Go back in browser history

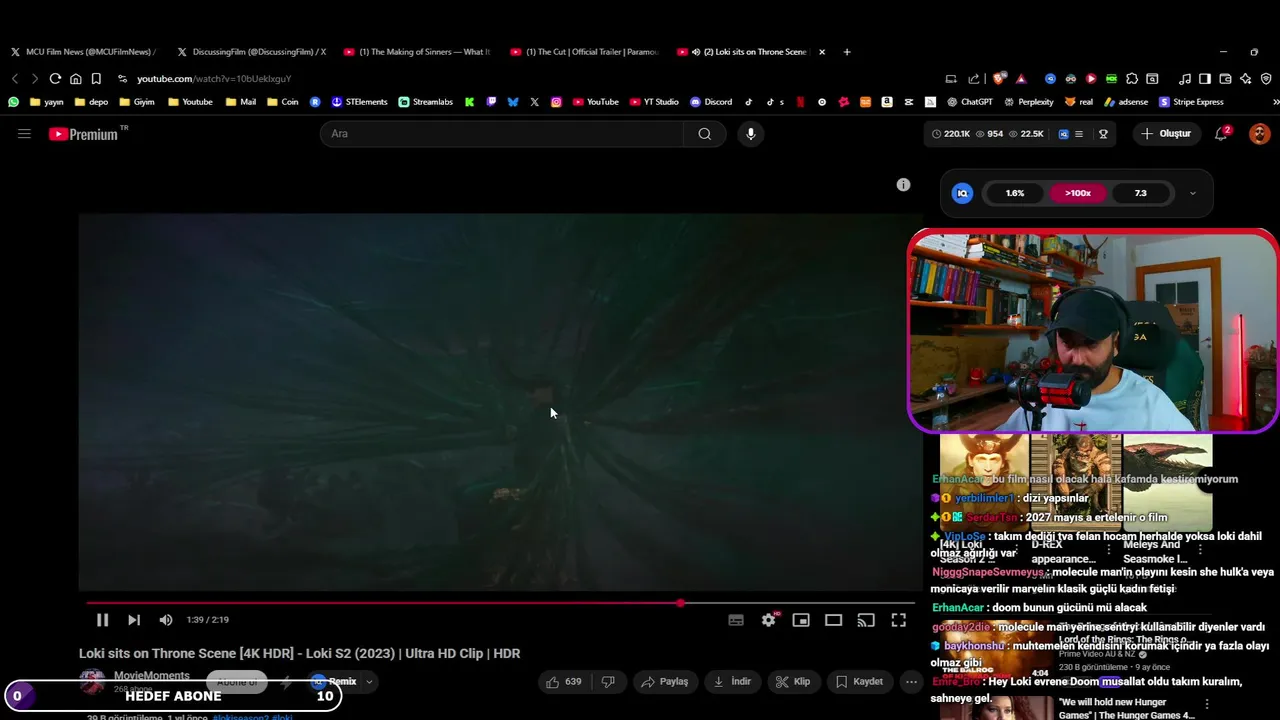coord(15,79)
